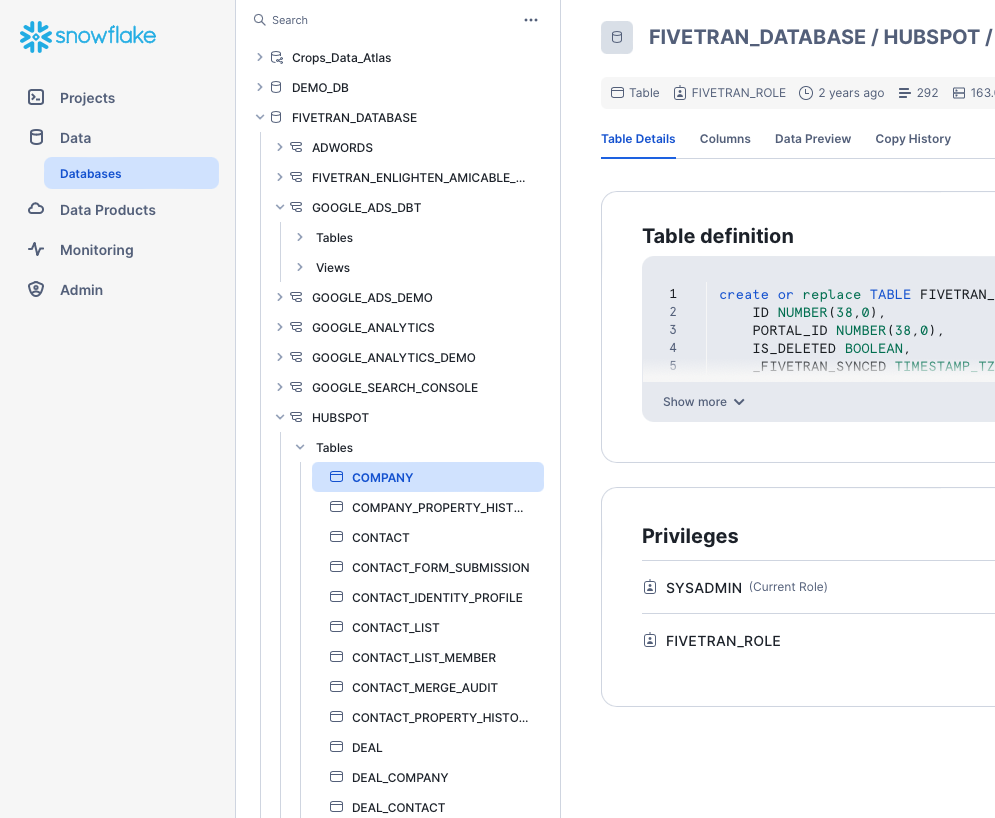Switch to the Table Details tab
Image resolution: width=995 pixels, height=818 pixels.
638,139
